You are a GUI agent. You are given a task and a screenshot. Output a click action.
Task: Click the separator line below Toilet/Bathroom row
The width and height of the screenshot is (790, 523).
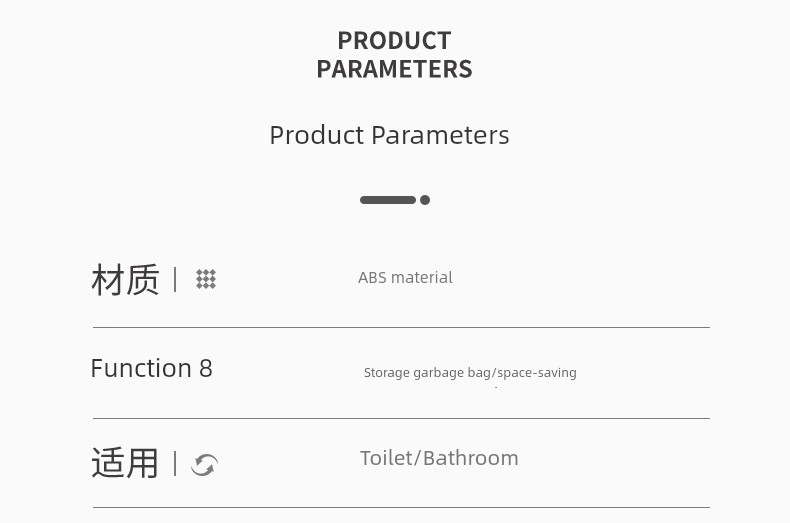401,507
